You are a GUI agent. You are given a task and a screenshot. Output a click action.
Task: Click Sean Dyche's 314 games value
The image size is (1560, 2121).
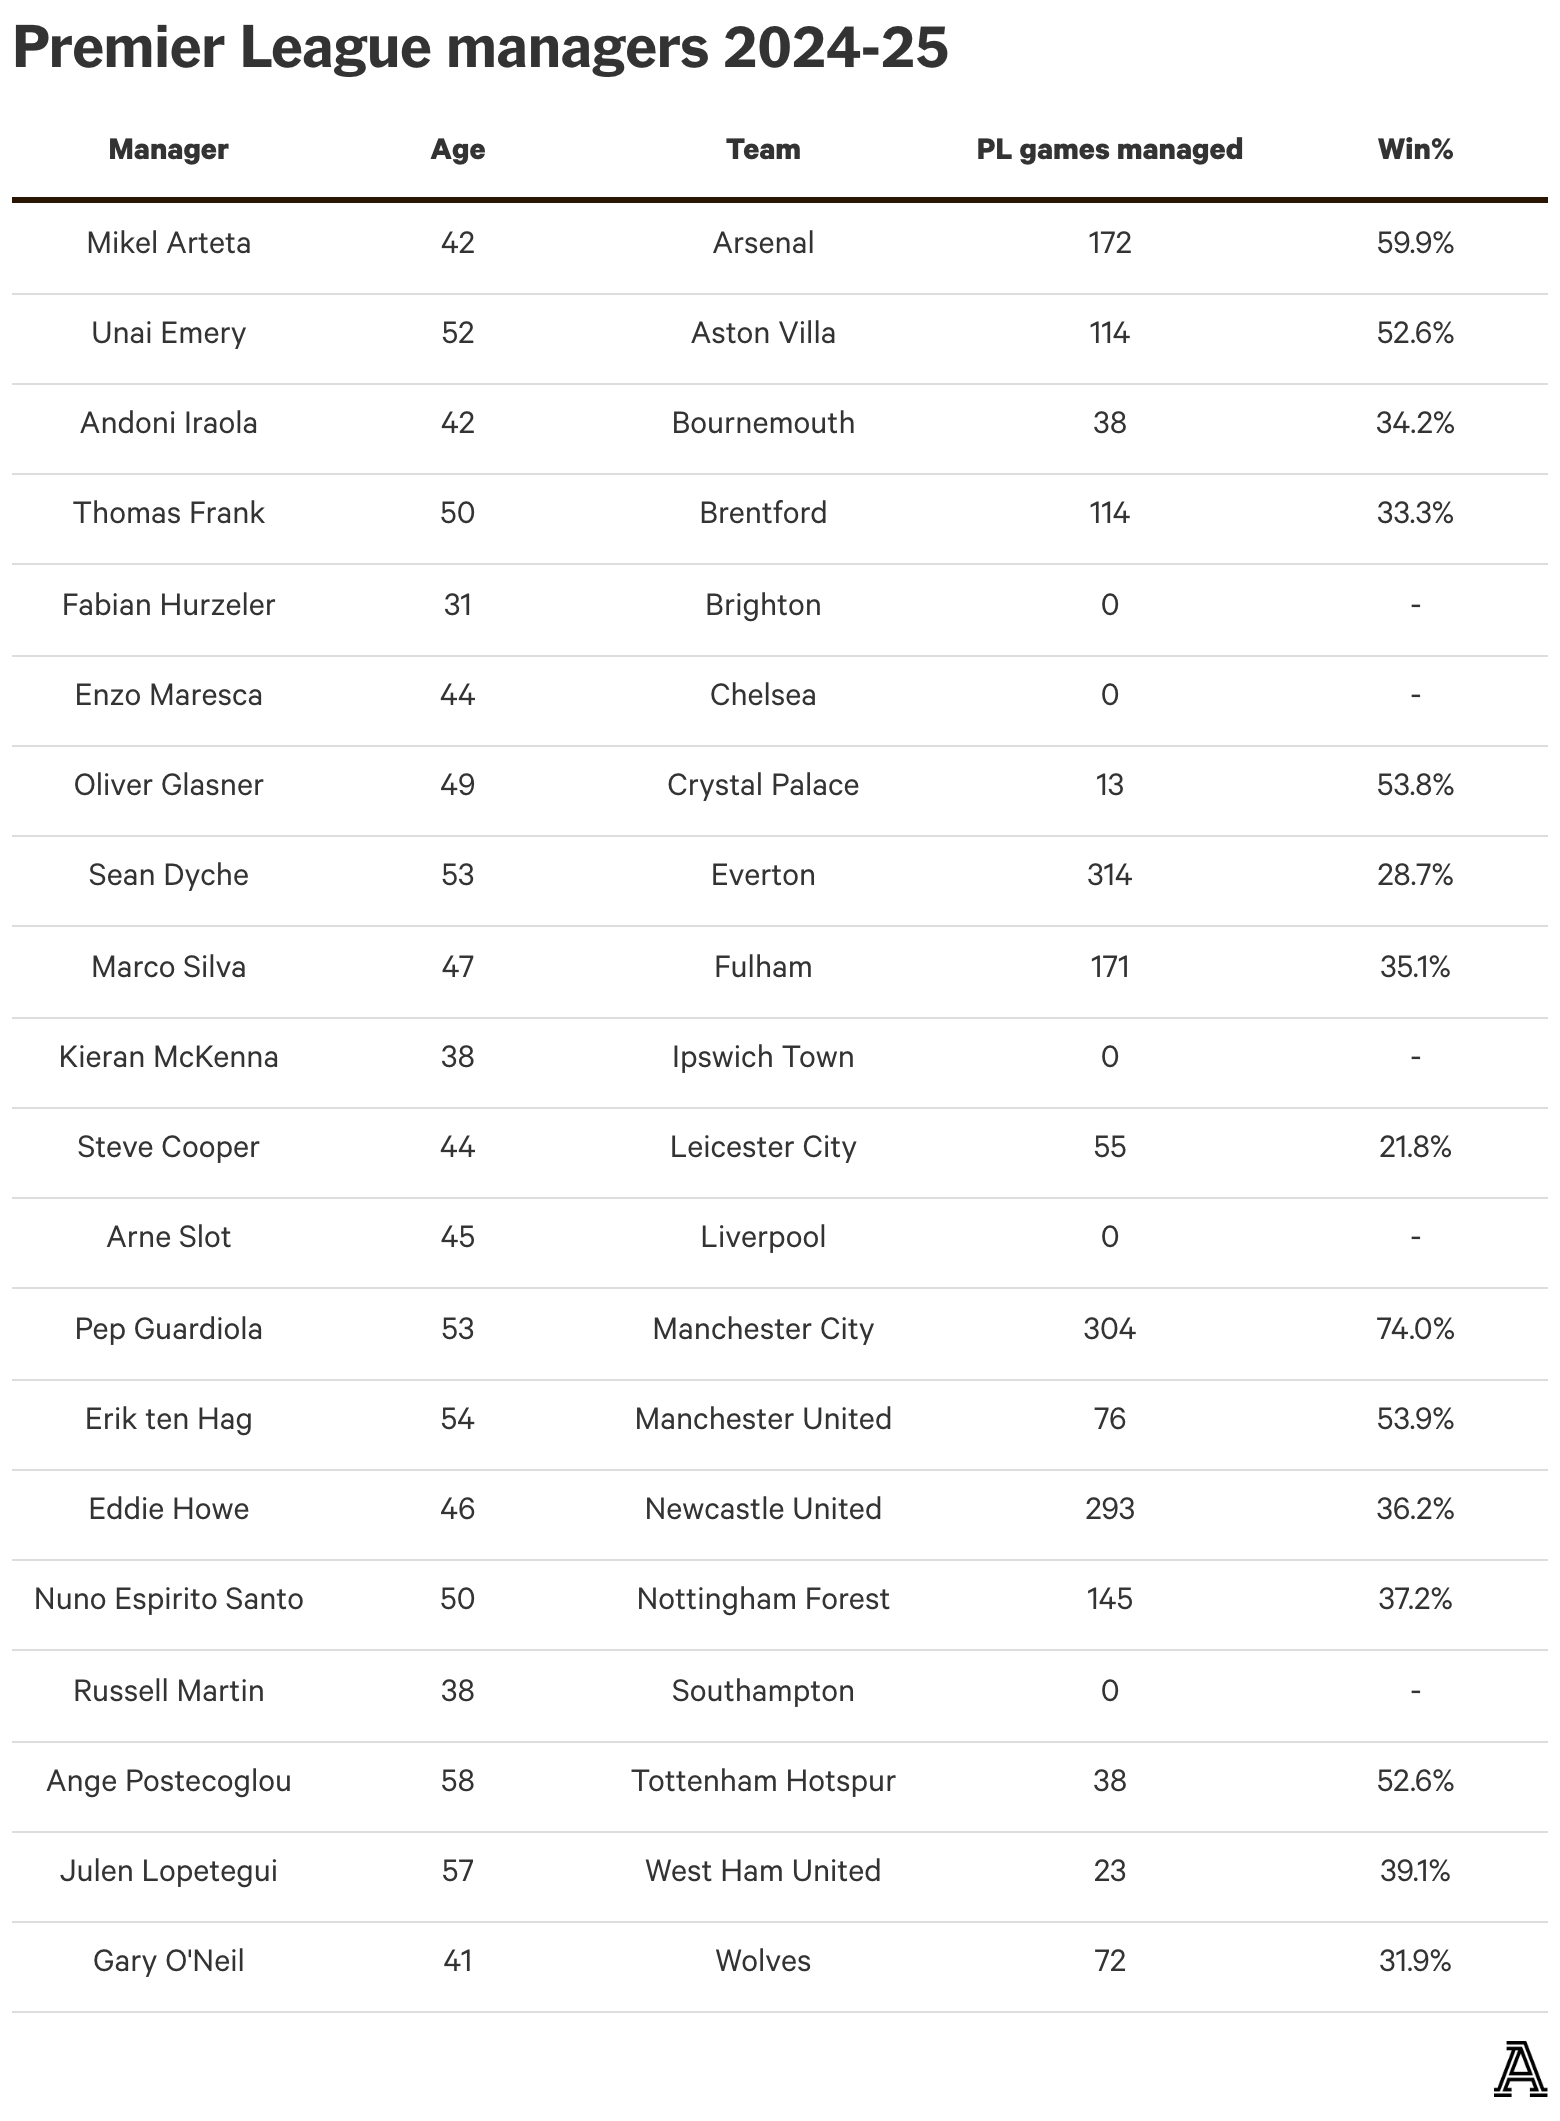tap(1109, 875)
